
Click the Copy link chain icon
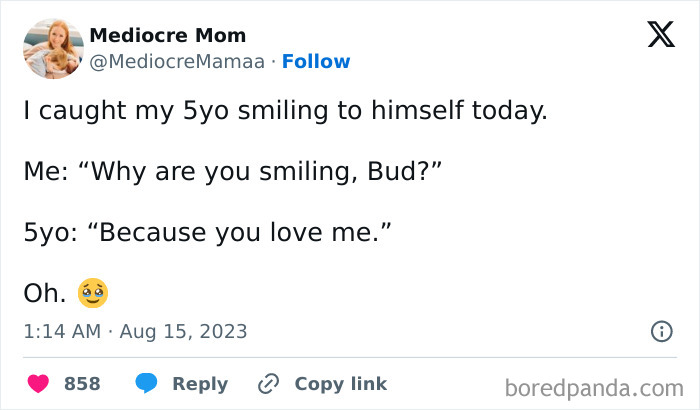[x=267, y=383]
